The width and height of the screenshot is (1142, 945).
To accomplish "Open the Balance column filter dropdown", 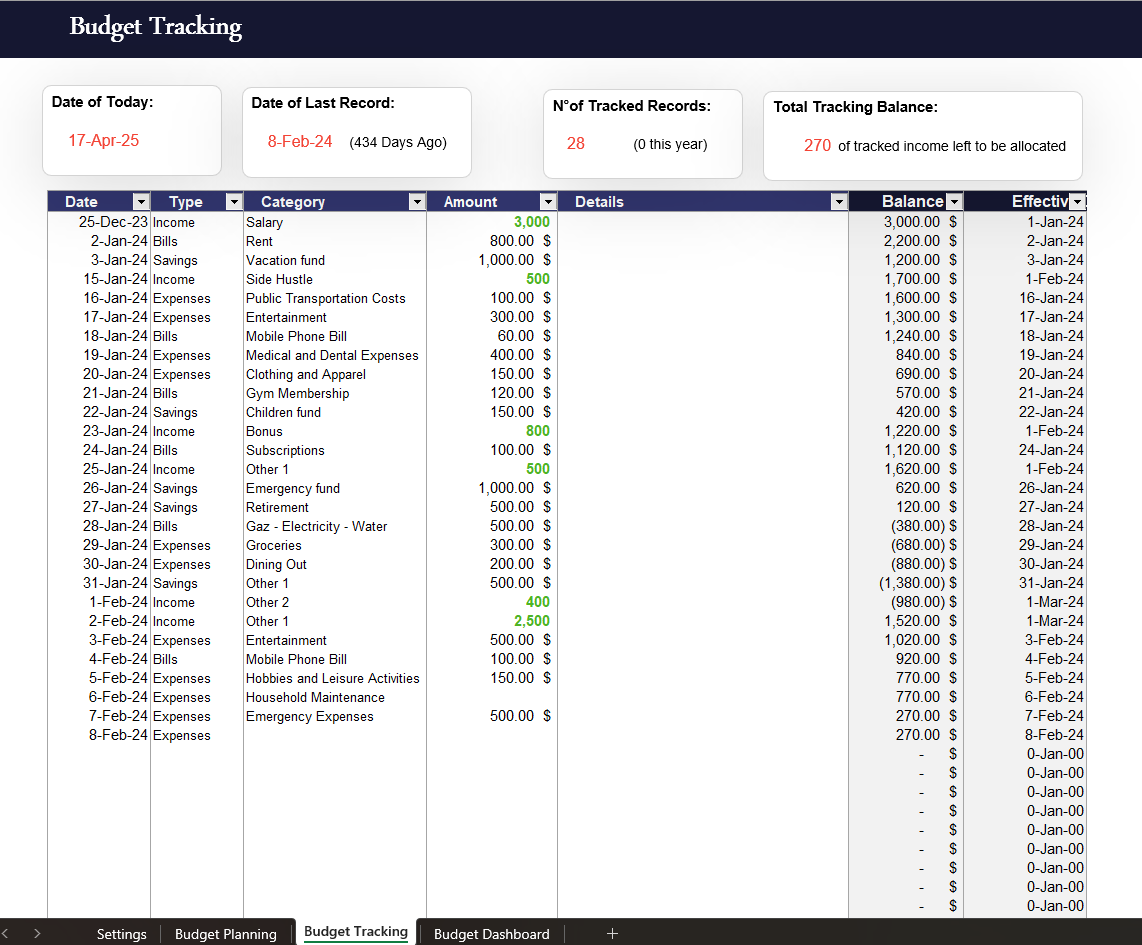I will 953,201.
